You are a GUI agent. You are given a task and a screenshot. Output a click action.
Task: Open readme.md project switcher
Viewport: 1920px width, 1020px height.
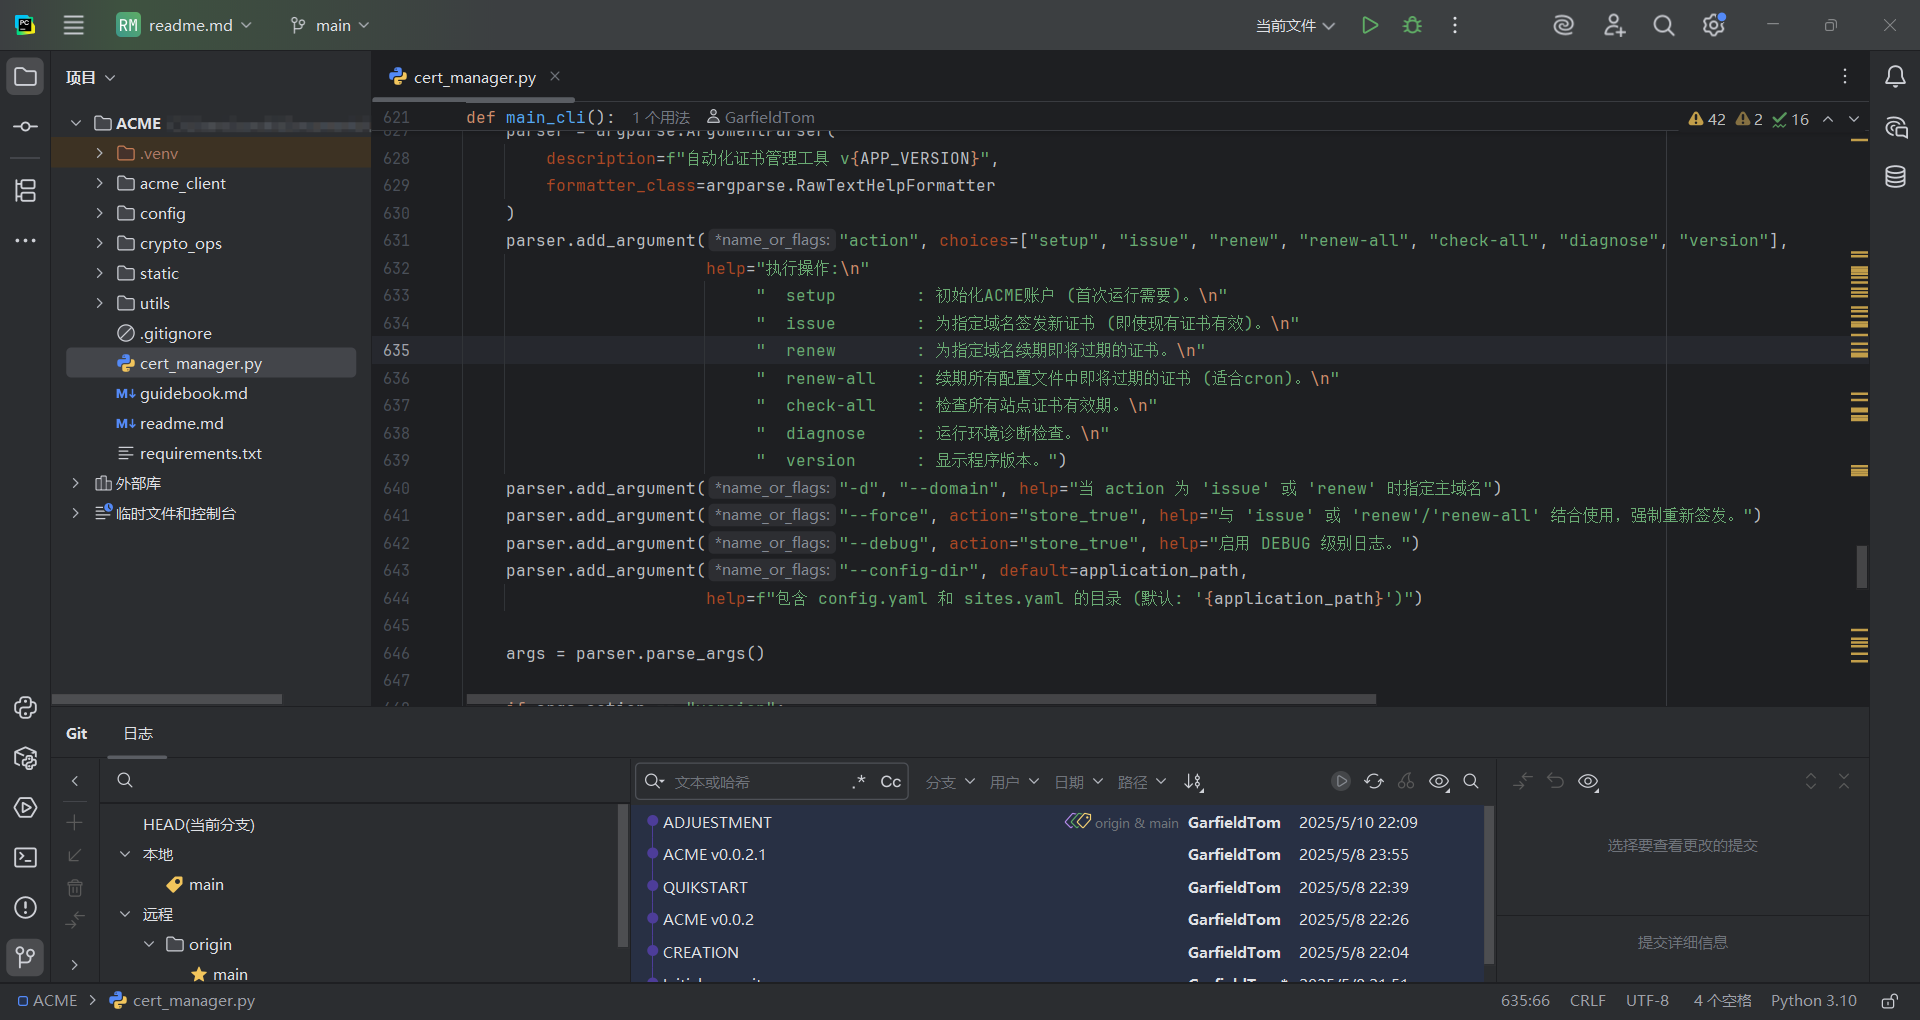(184, 25)
